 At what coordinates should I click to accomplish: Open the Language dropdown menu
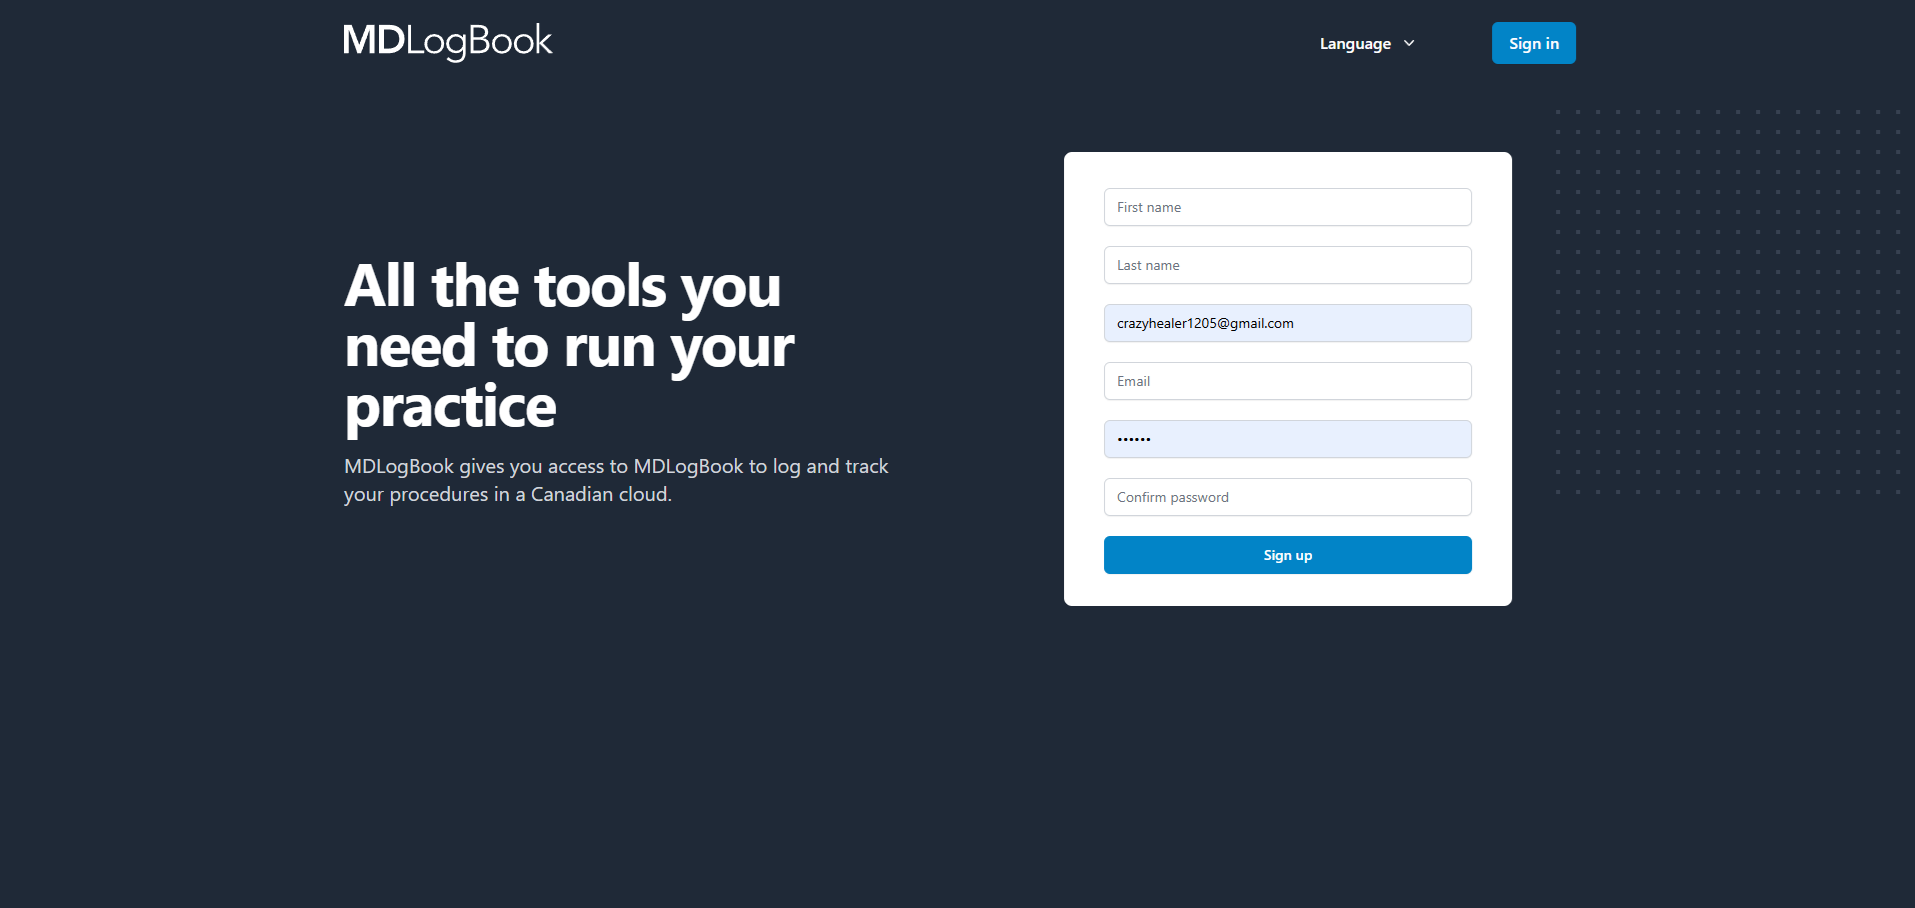pos(1366,43)
